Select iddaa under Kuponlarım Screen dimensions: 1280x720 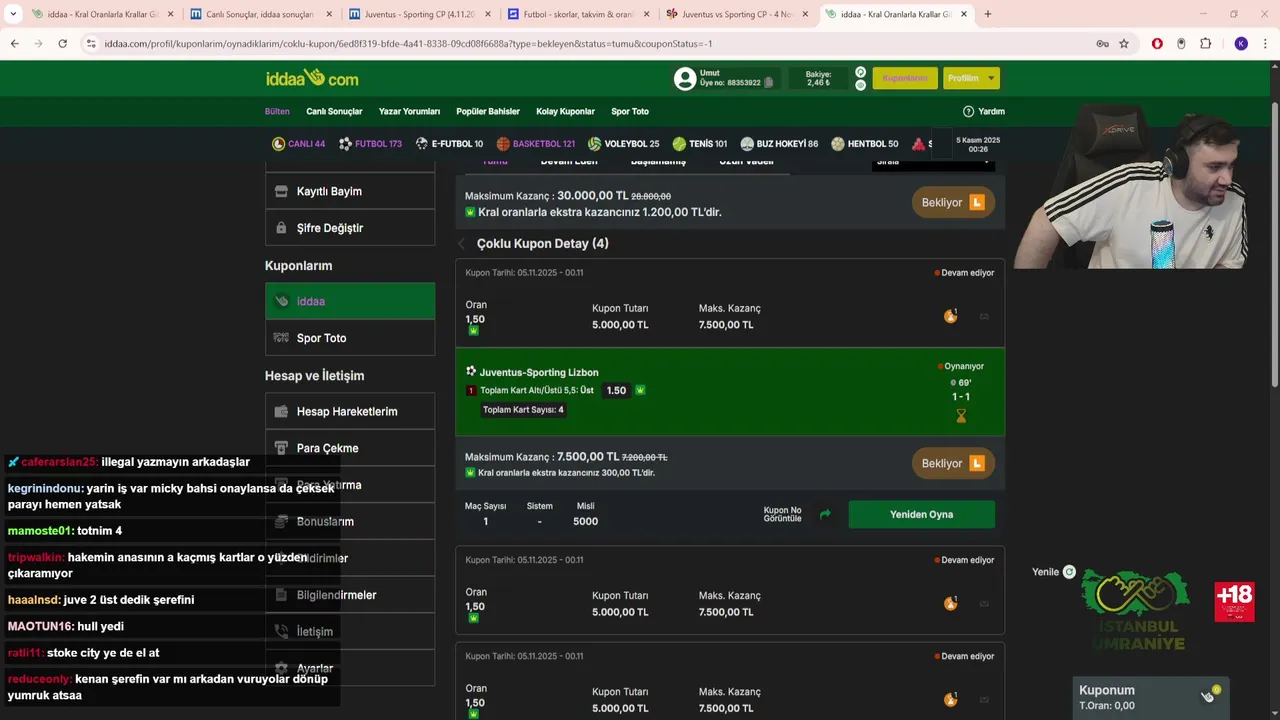pyautogui.click(x=350, y=301)
